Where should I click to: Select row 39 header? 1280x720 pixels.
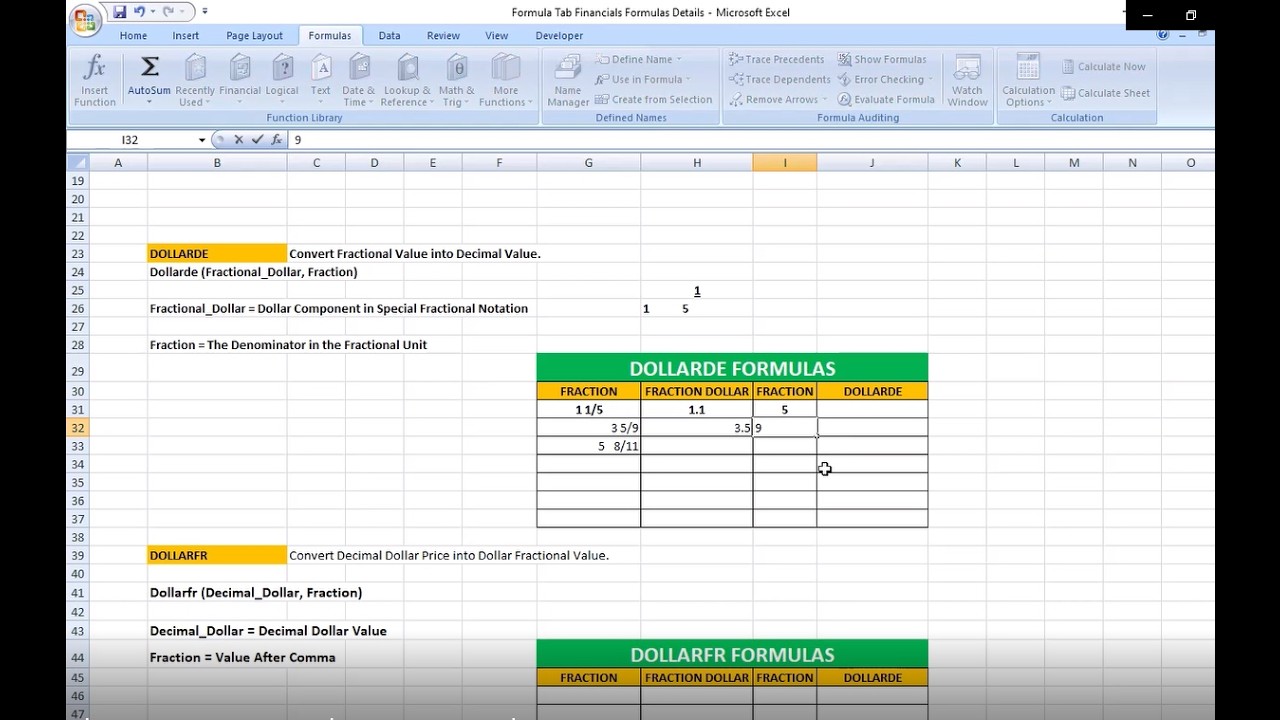tap(77, 556)
